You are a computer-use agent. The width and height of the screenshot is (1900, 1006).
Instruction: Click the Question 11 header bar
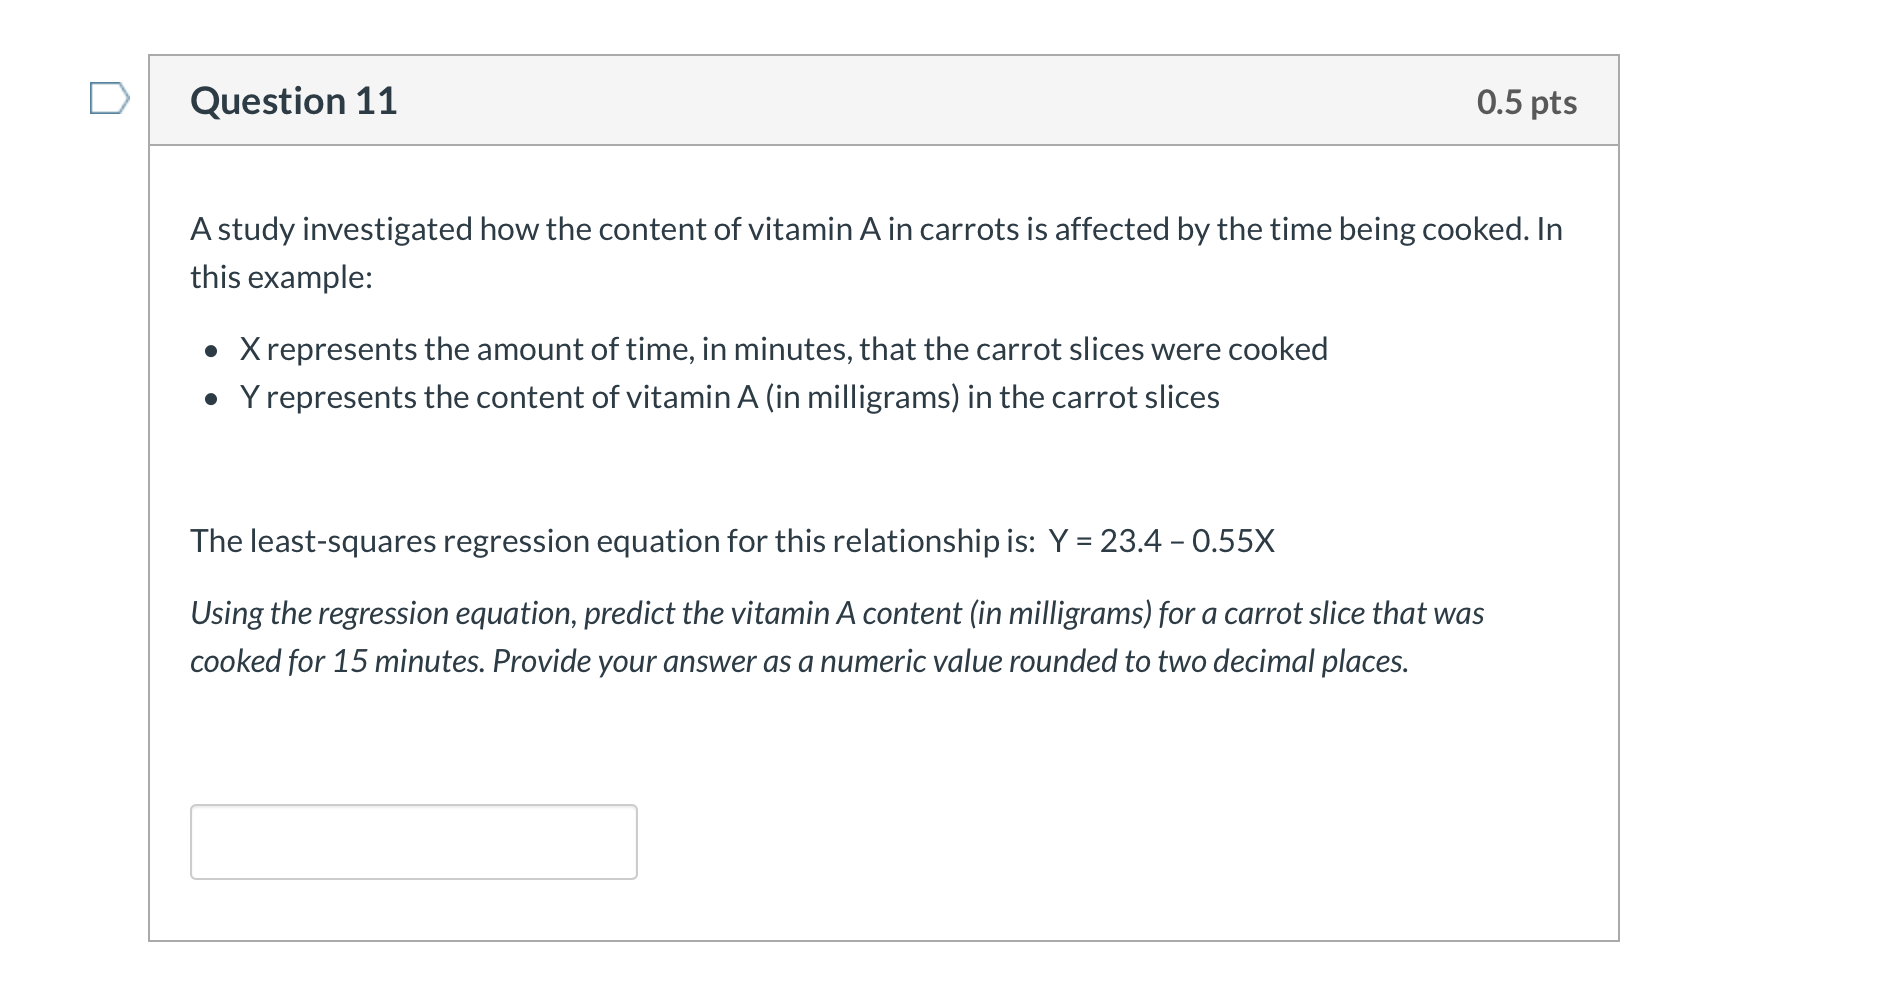(882, 99)
